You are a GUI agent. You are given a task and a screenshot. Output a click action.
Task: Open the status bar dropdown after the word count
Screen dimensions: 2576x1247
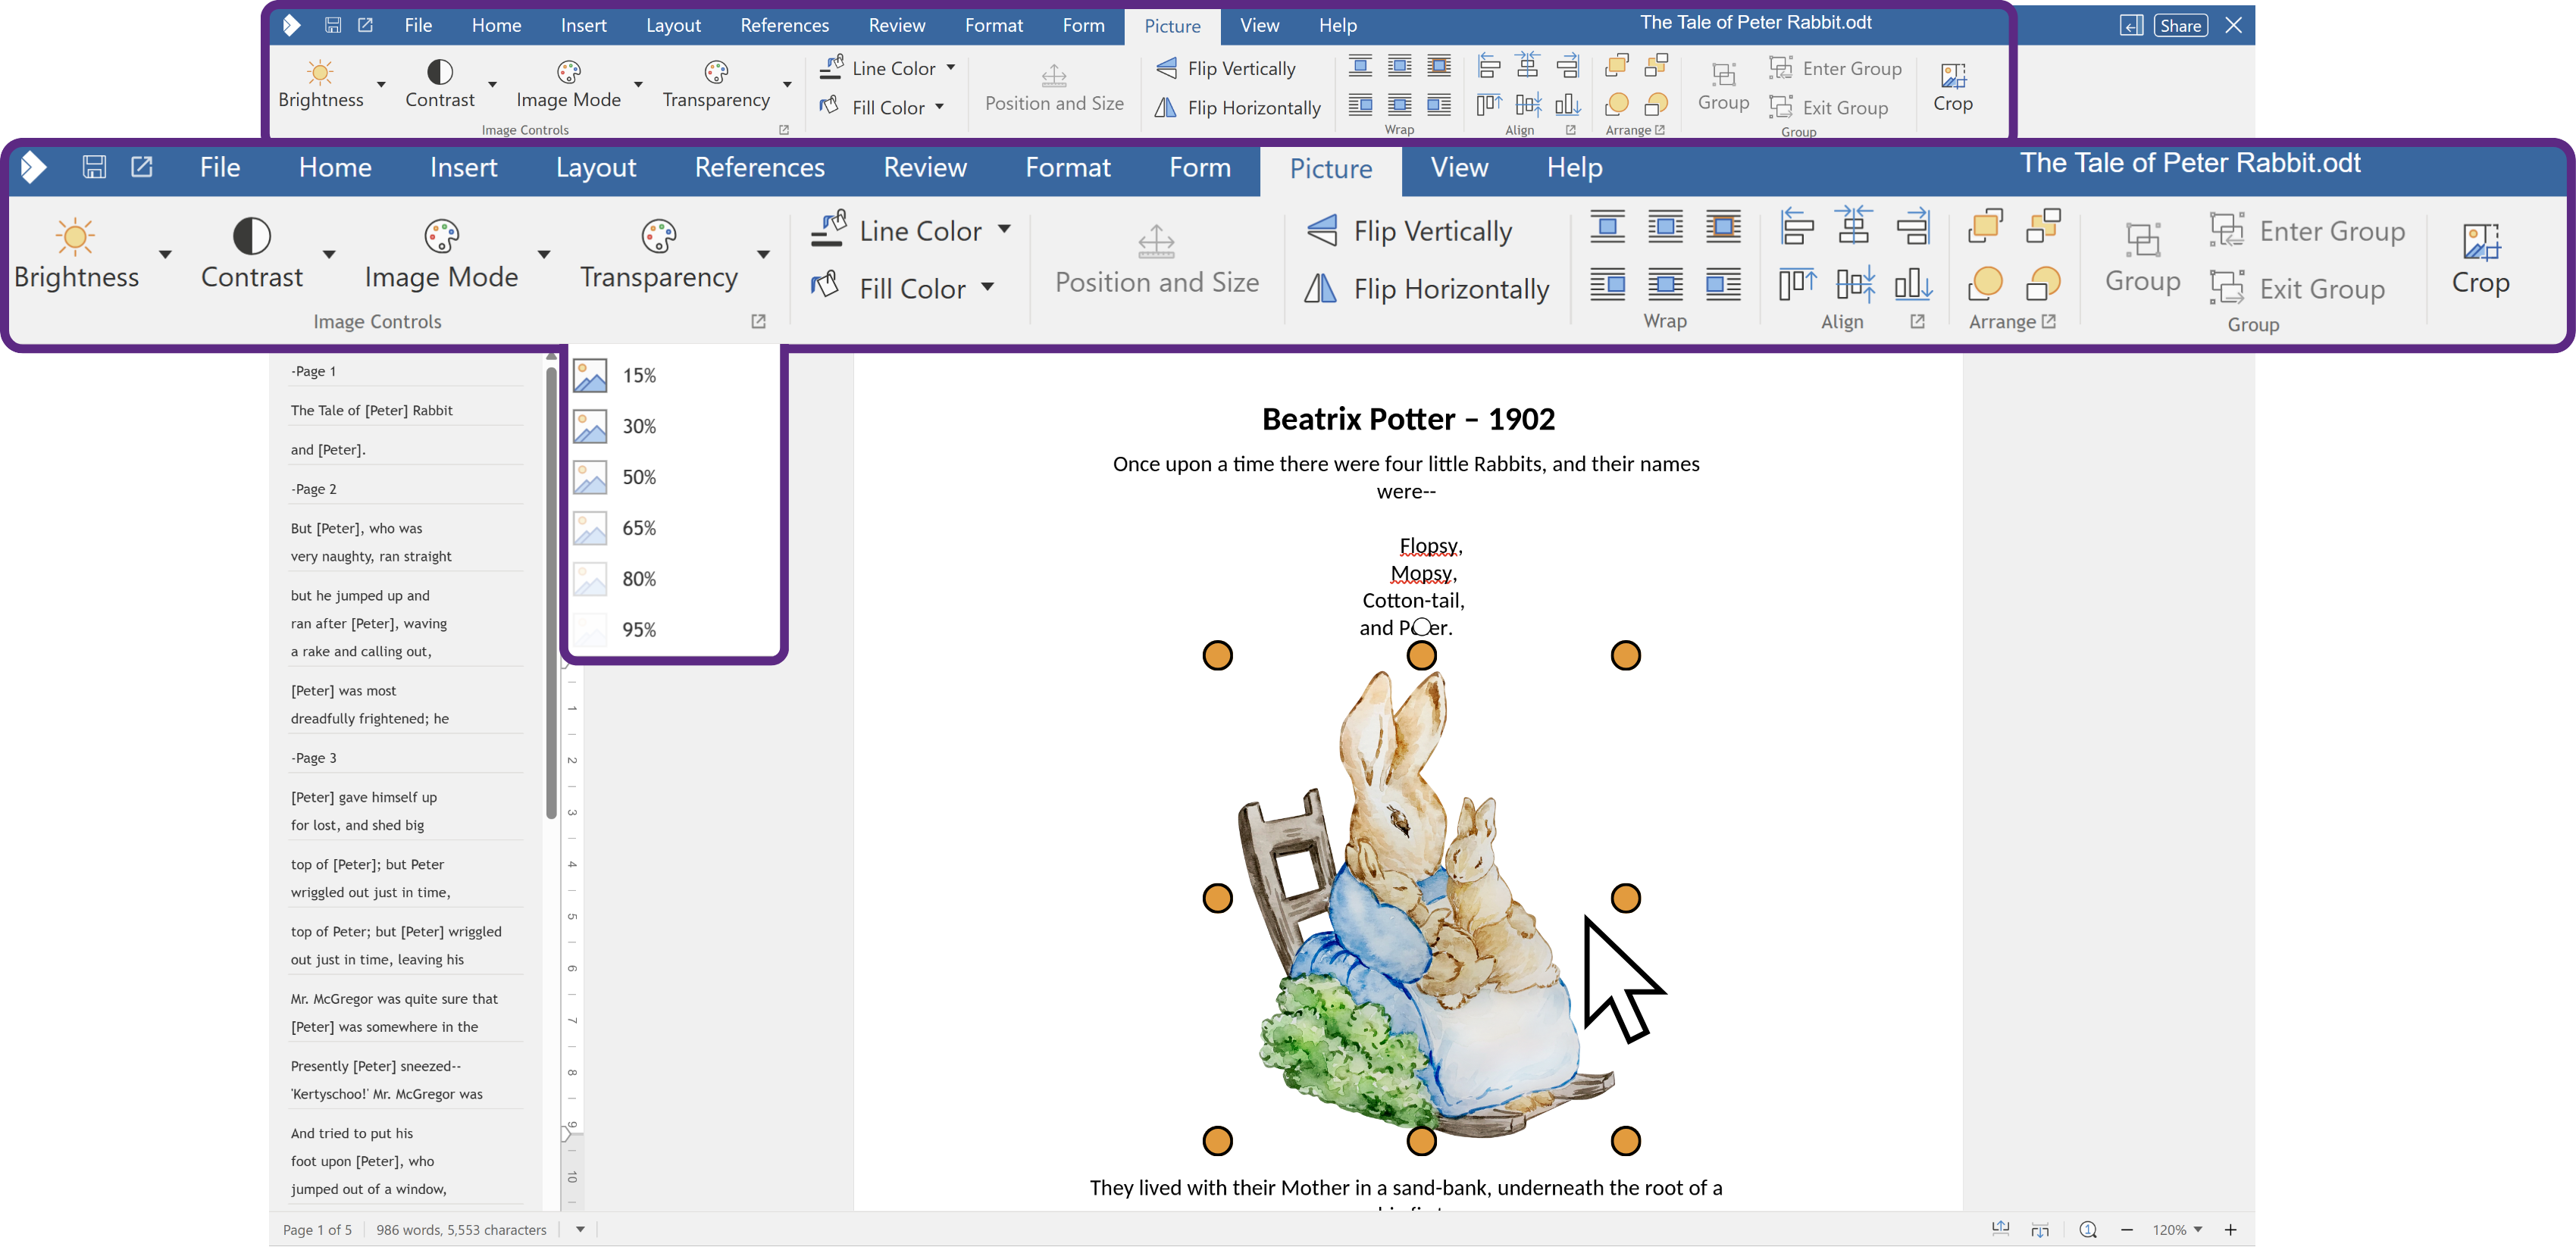coord(580,1230)
